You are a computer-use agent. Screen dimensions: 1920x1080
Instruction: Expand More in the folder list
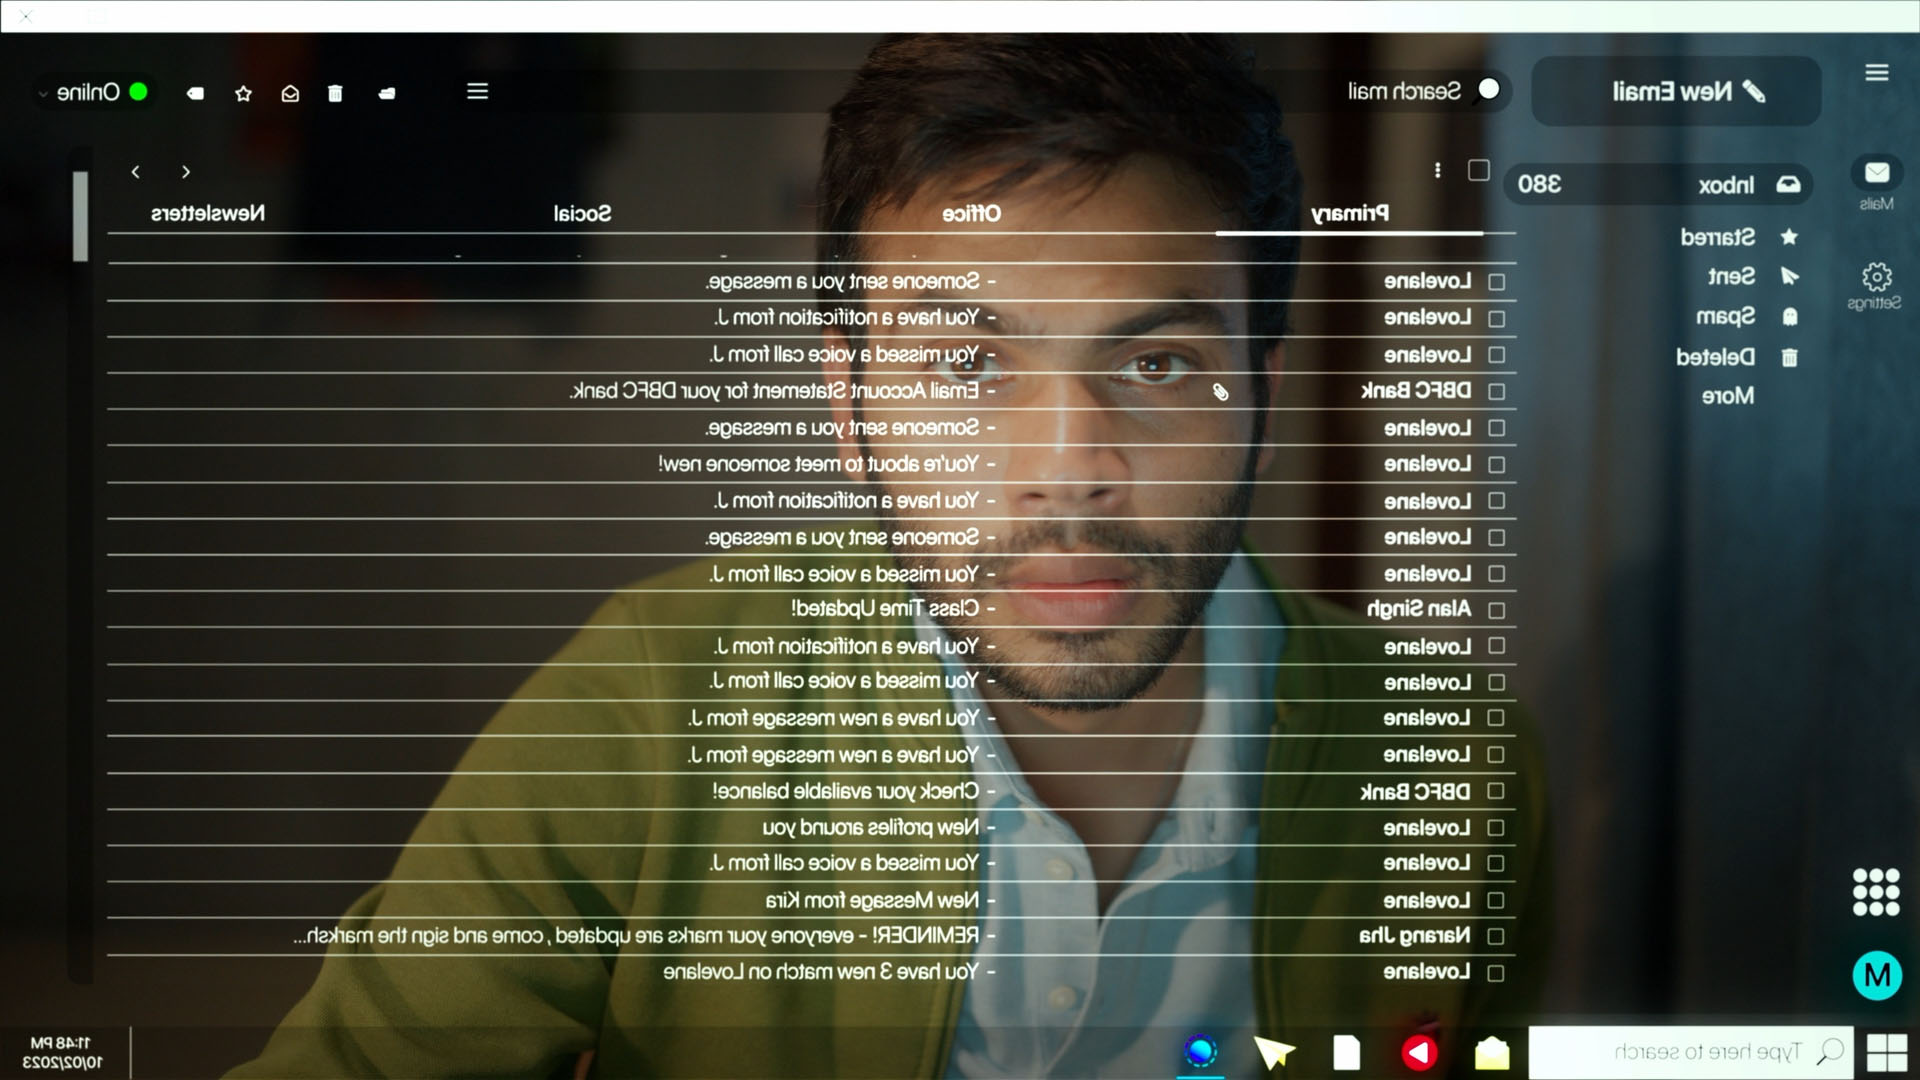pyautogui.click(x=1727, y=396)
